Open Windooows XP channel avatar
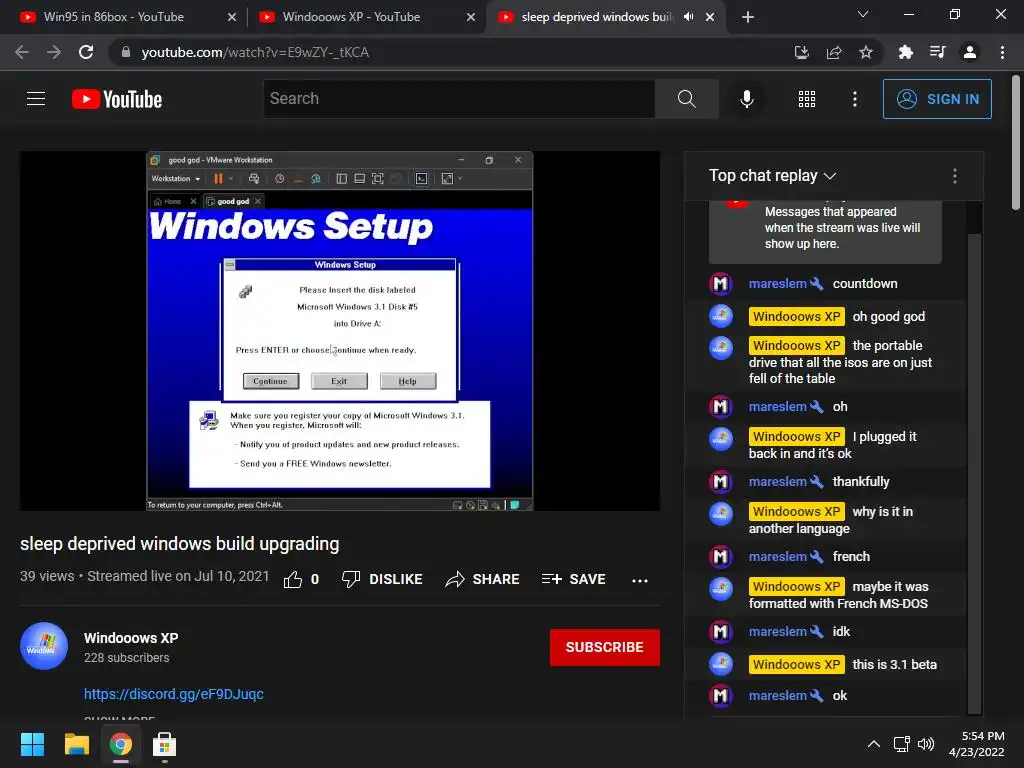The width and height of the screenshot is (1024, 768). [x=44, y=646]
